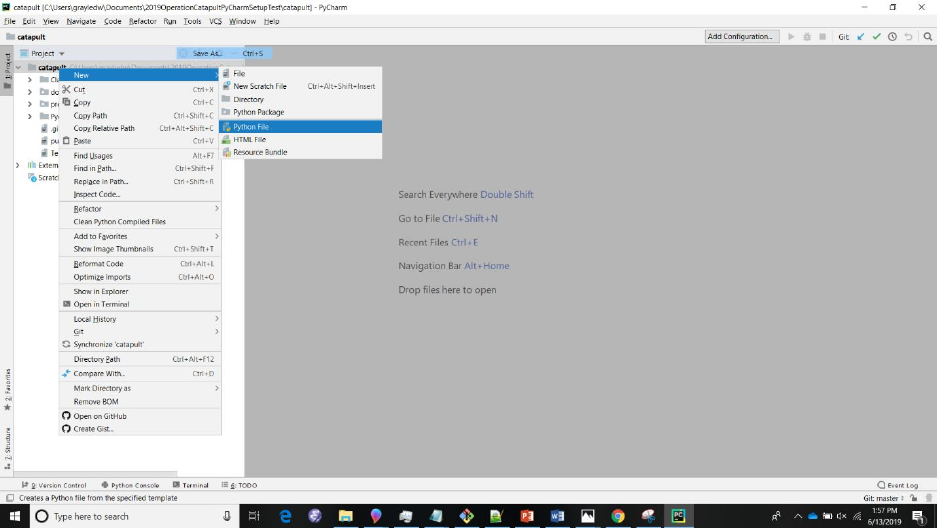The image size is (937, 528).
Task: Select Inspect Code
Action: [140, 194]
